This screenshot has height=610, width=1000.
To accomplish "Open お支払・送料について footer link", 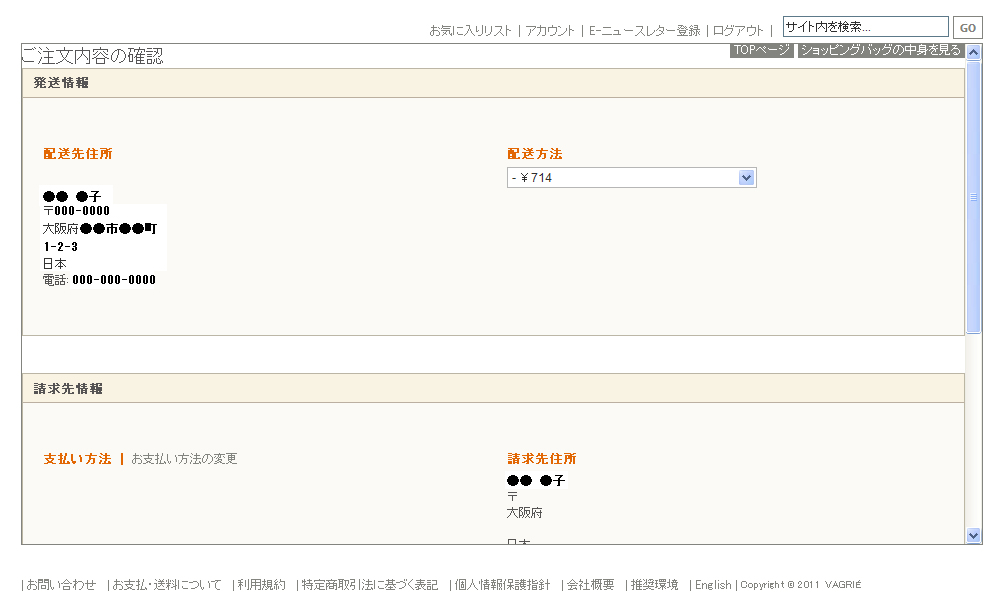I will click(166, 584).
